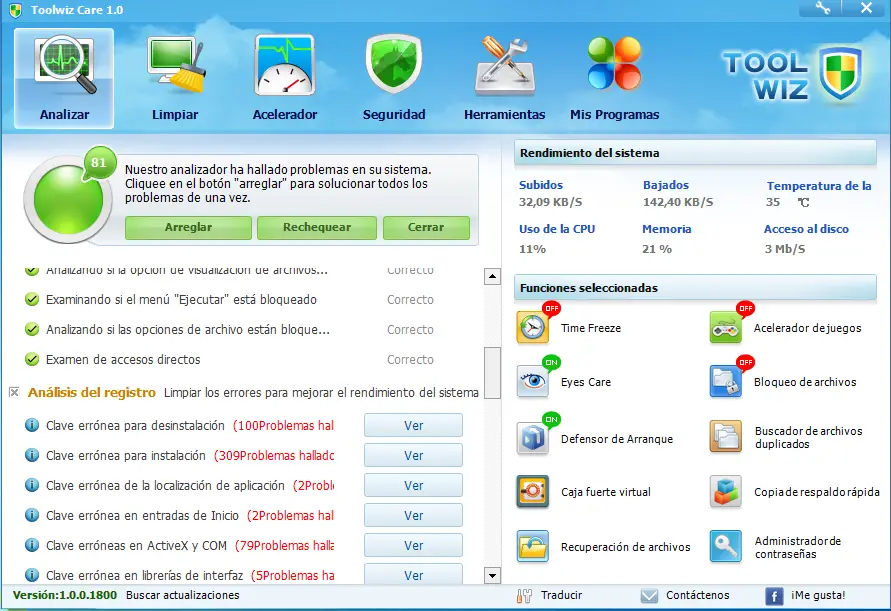The width and height of the screenshot is (891, 611).
Task: Click the Acceso al disco label
Action: click(x=806, y=229)
